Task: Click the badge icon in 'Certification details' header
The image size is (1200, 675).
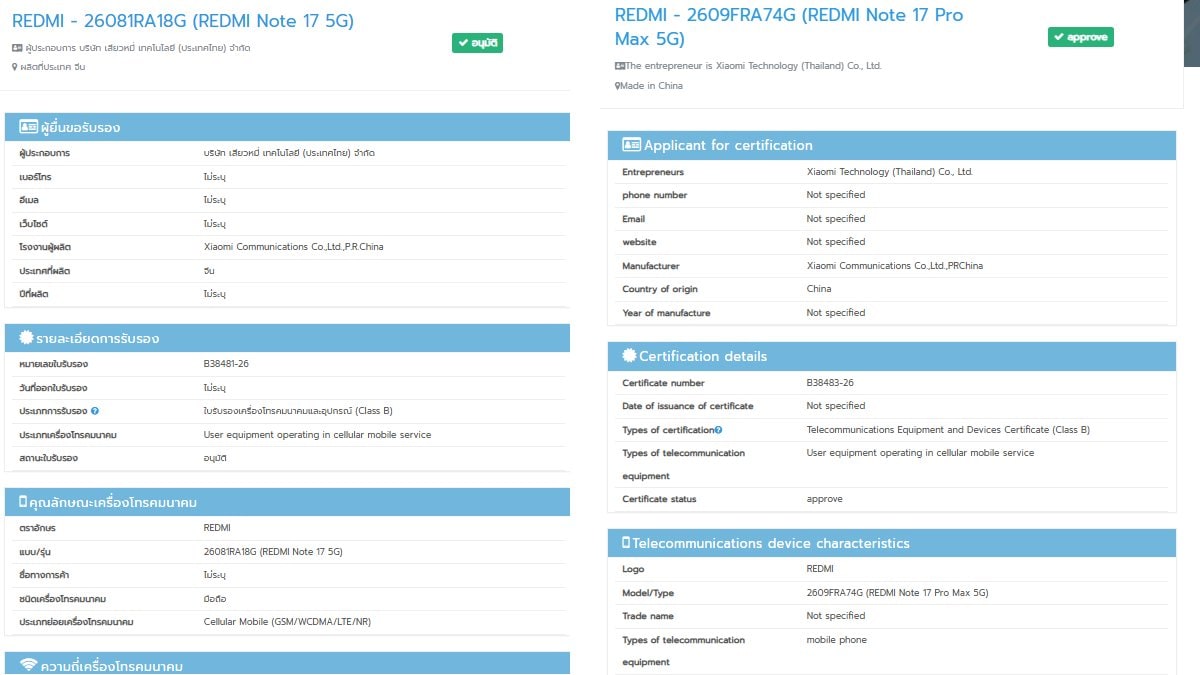Action: click(629, 356)
